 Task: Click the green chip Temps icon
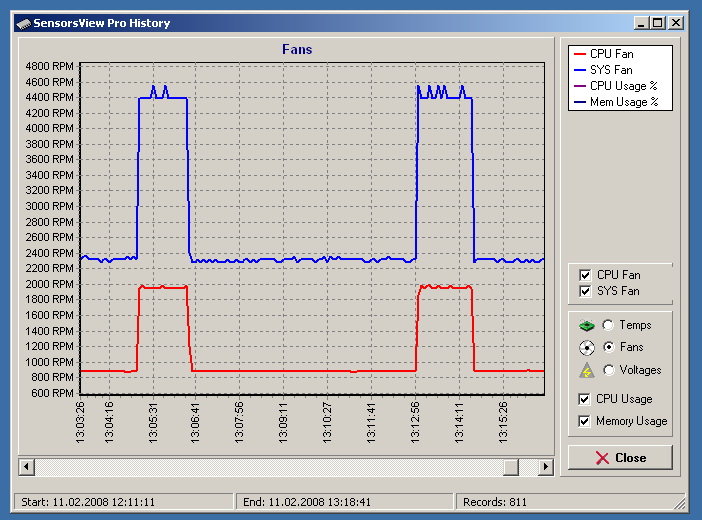[x=586, y=326]
